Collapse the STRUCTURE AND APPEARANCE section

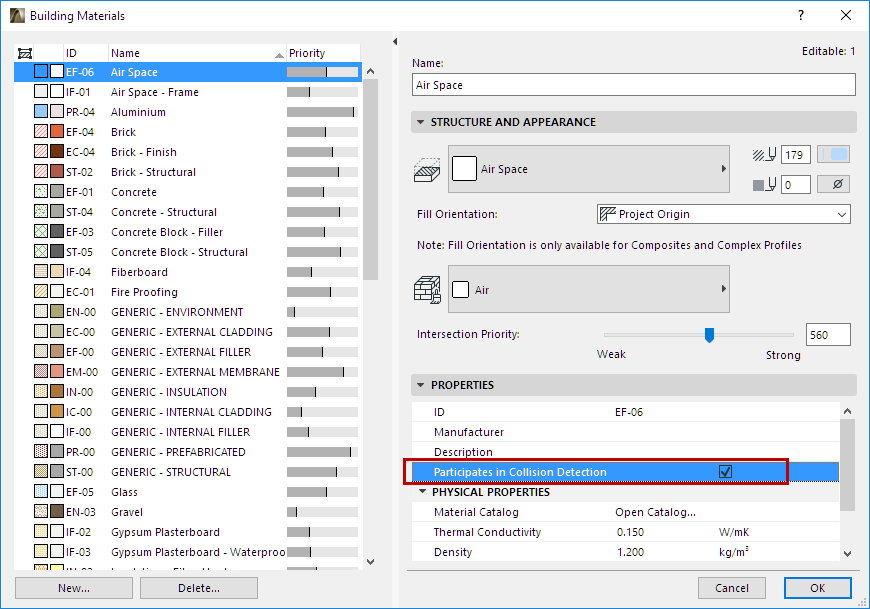click(x=421, y=122)
